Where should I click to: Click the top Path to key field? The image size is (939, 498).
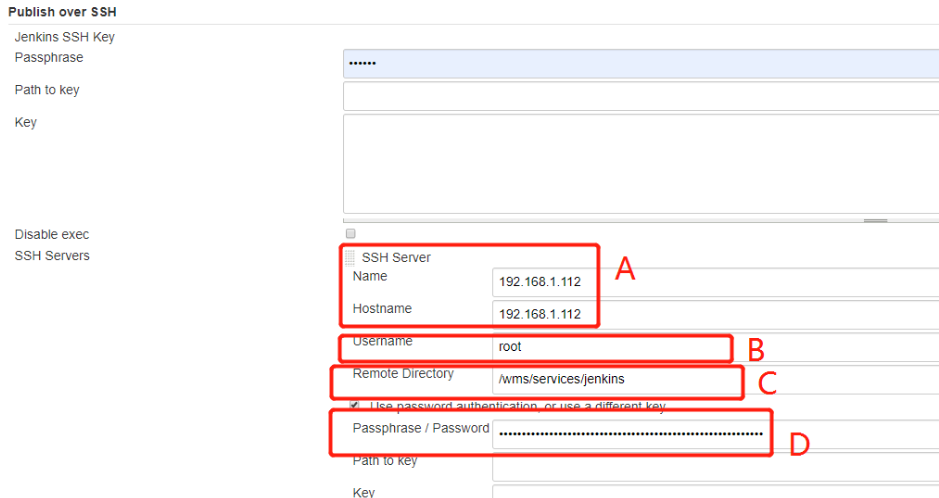click(641, 96)
